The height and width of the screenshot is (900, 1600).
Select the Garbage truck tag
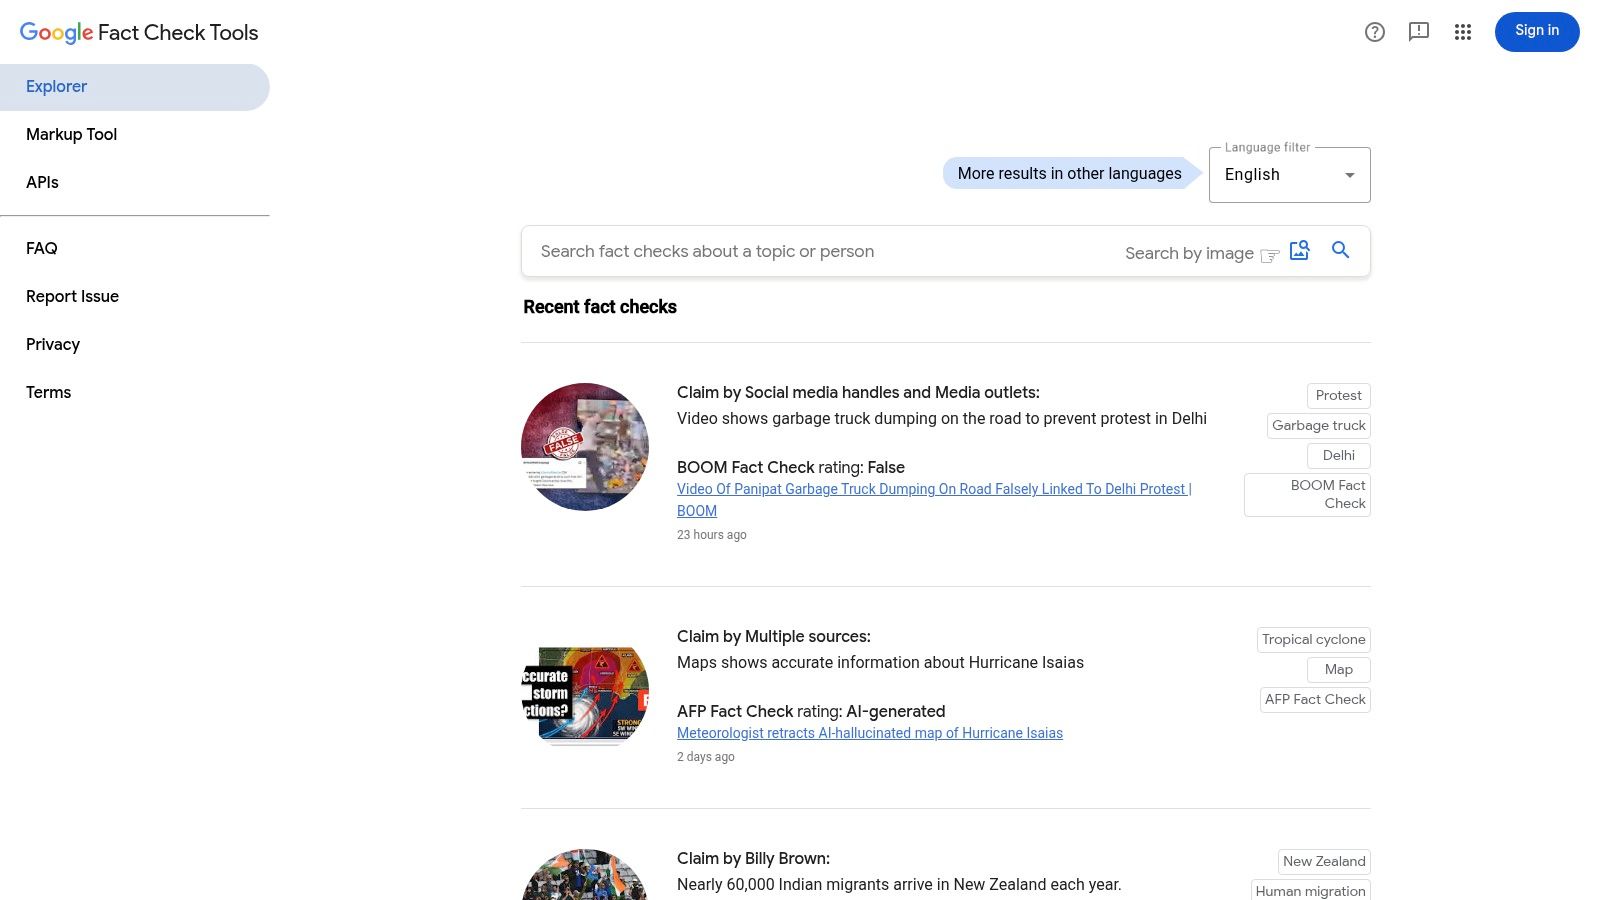tap(1318, 425)
